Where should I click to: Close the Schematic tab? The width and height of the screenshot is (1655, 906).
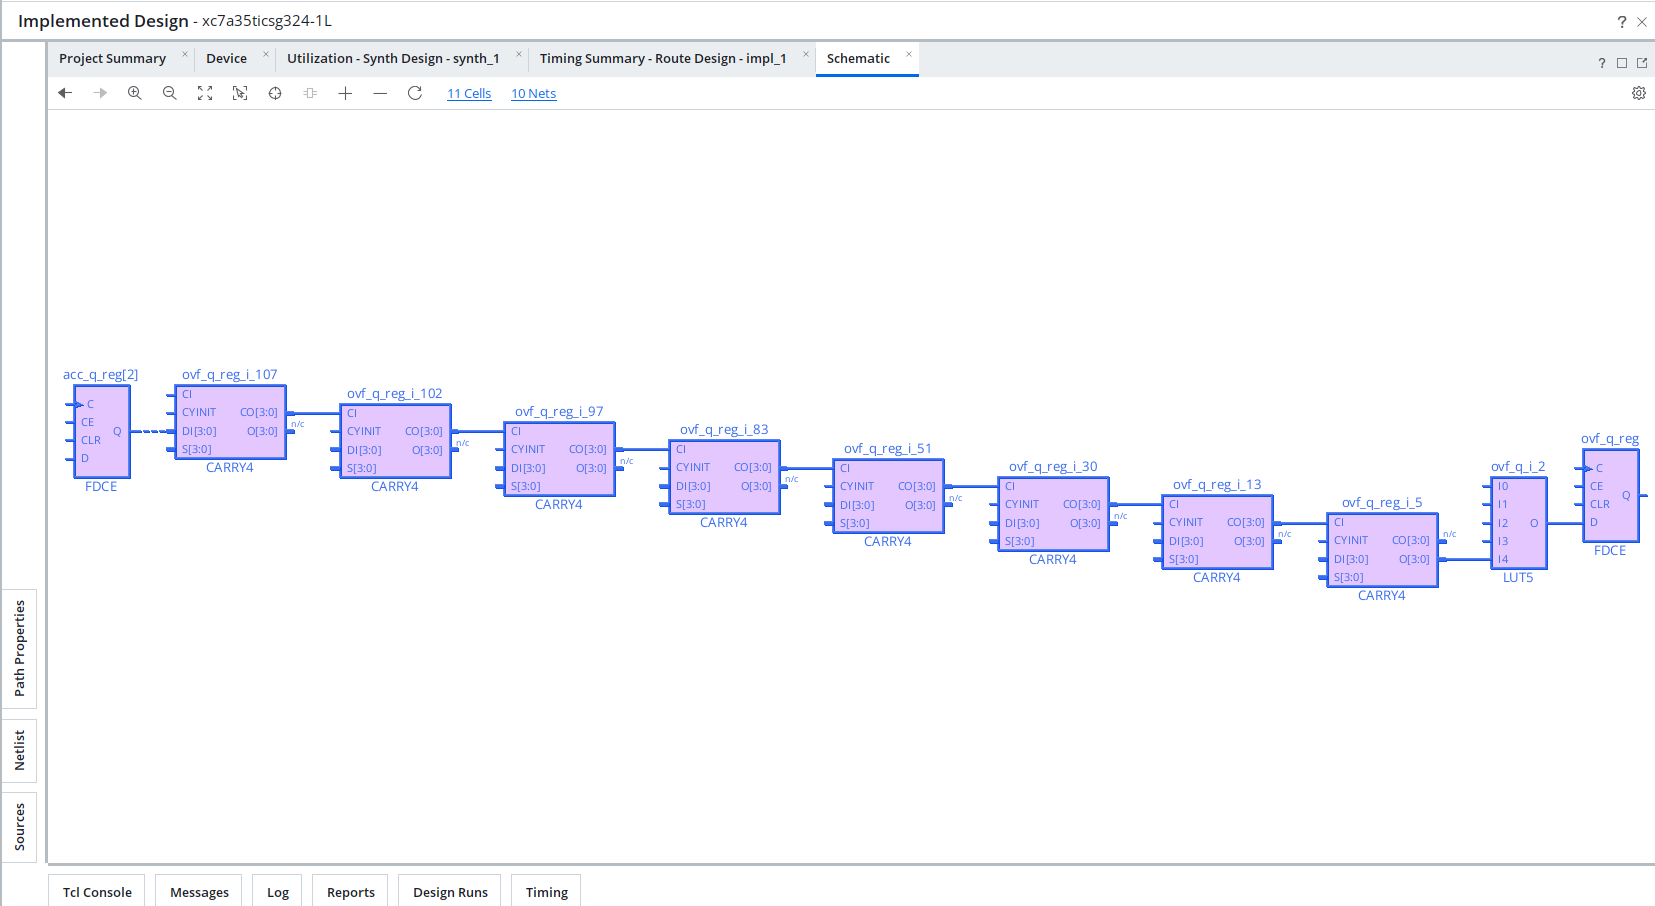909,54
